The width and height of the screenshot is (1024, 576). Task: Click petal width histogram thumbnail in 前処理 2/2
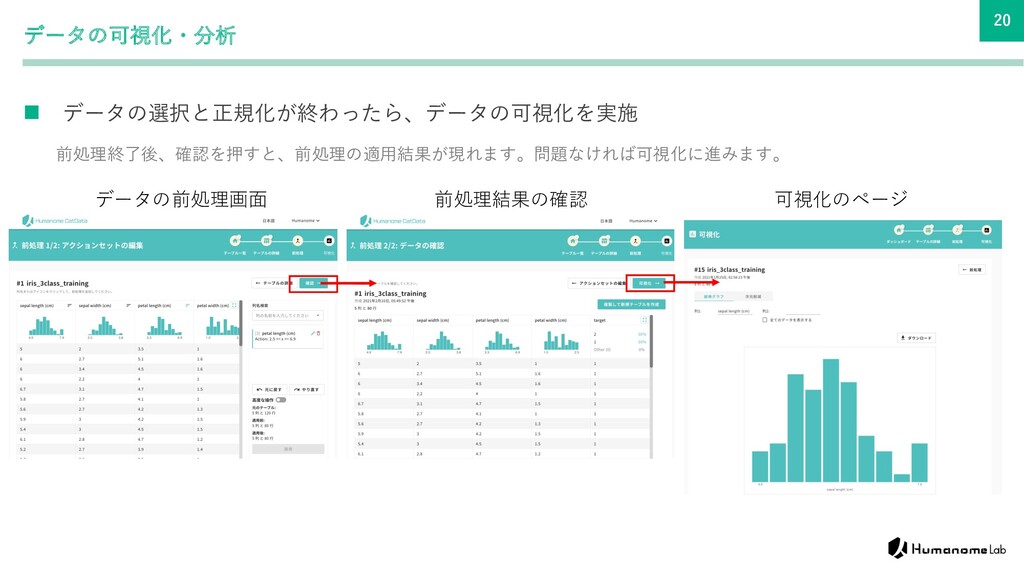coord(562,341)
